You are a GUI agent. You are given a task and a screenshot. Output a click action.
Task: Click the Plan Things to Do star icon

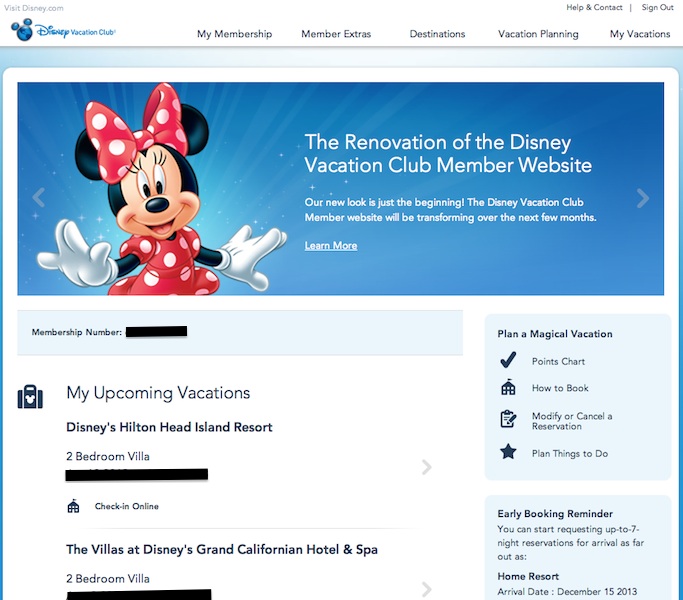508,452
